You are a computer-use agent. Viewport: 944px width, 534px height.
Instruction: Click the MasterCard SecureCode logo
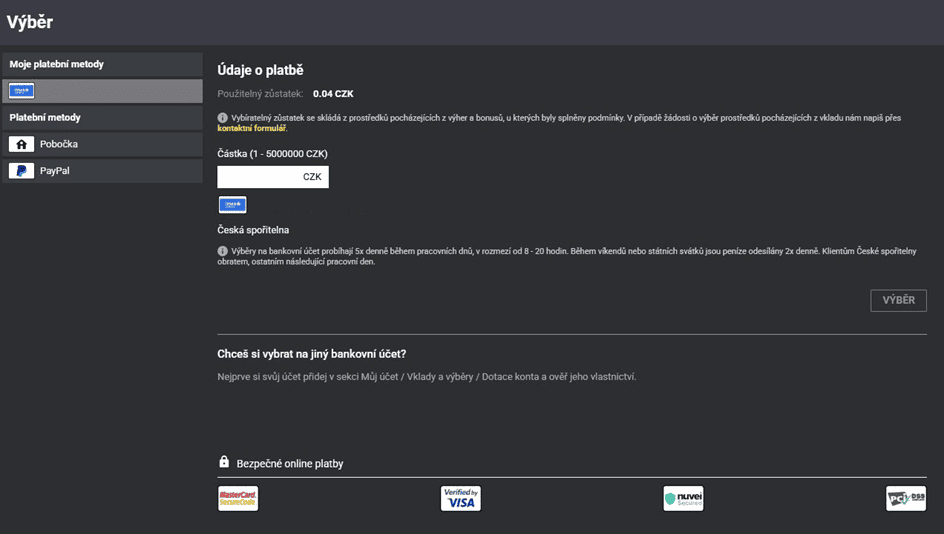click(238, 498)
